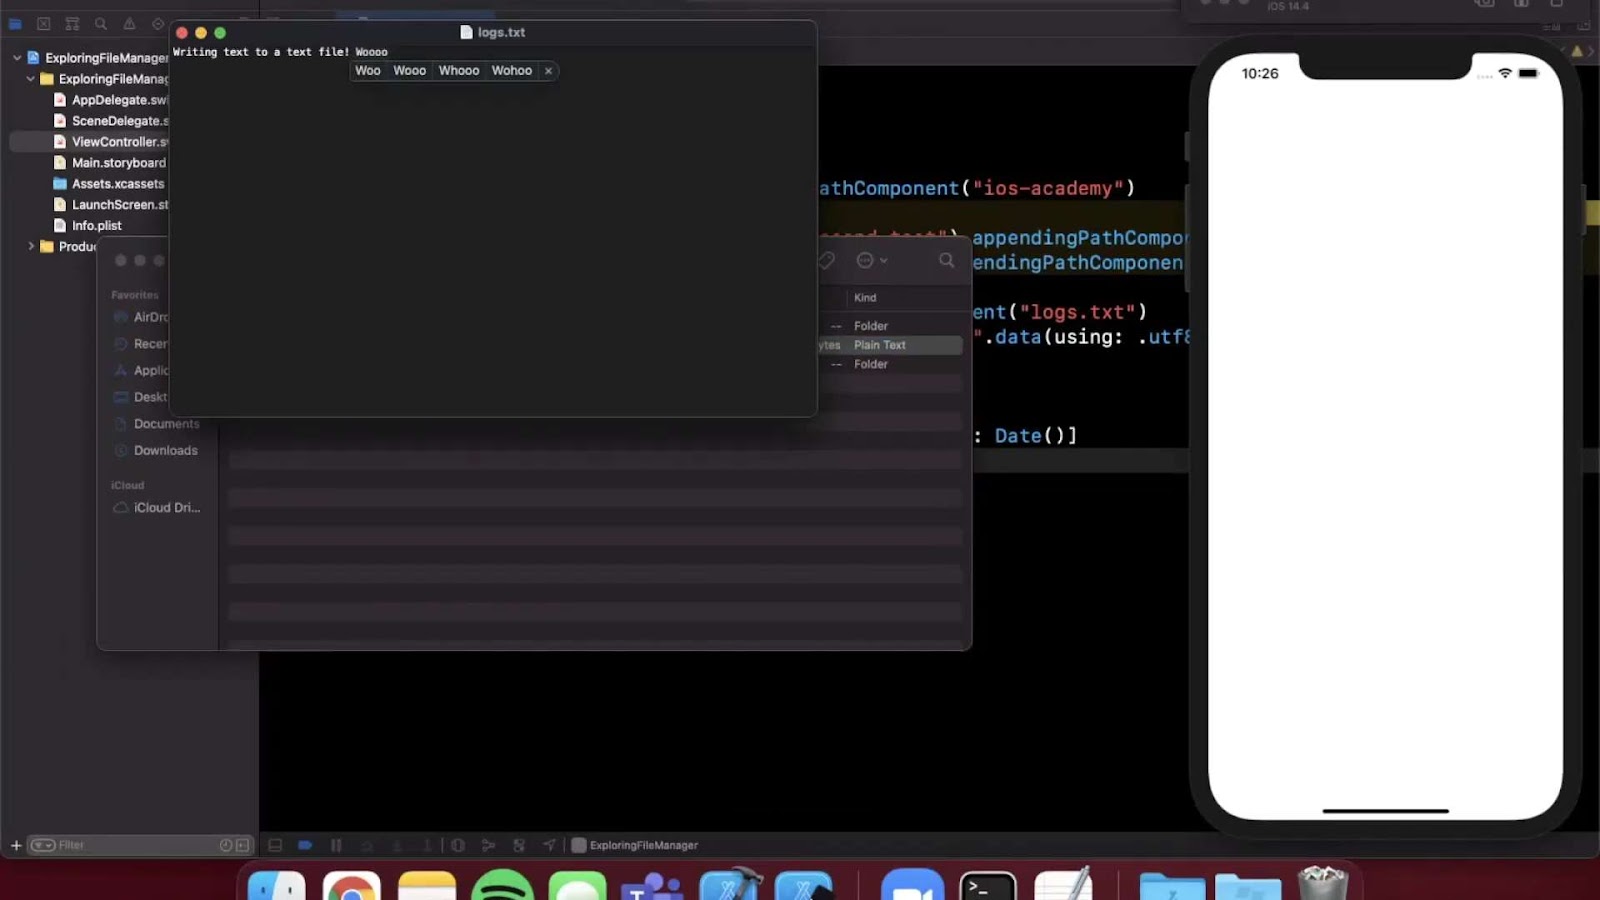Click the logs.txt window title
Image resolution: width=1600 pixels, height=900 pixels.
[x=501, y=32]
